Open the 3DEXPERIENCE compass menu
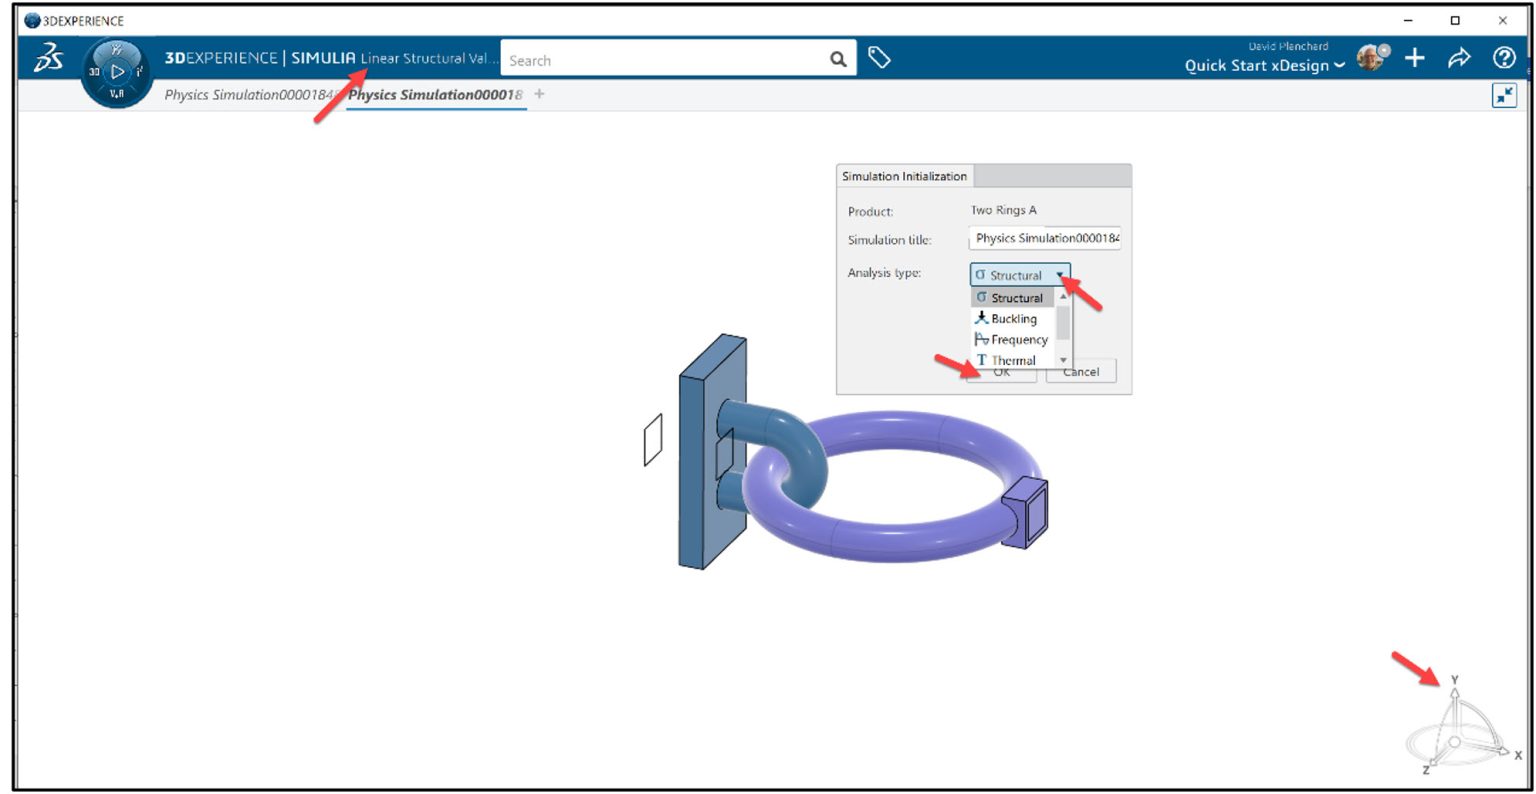 (116, 70)
